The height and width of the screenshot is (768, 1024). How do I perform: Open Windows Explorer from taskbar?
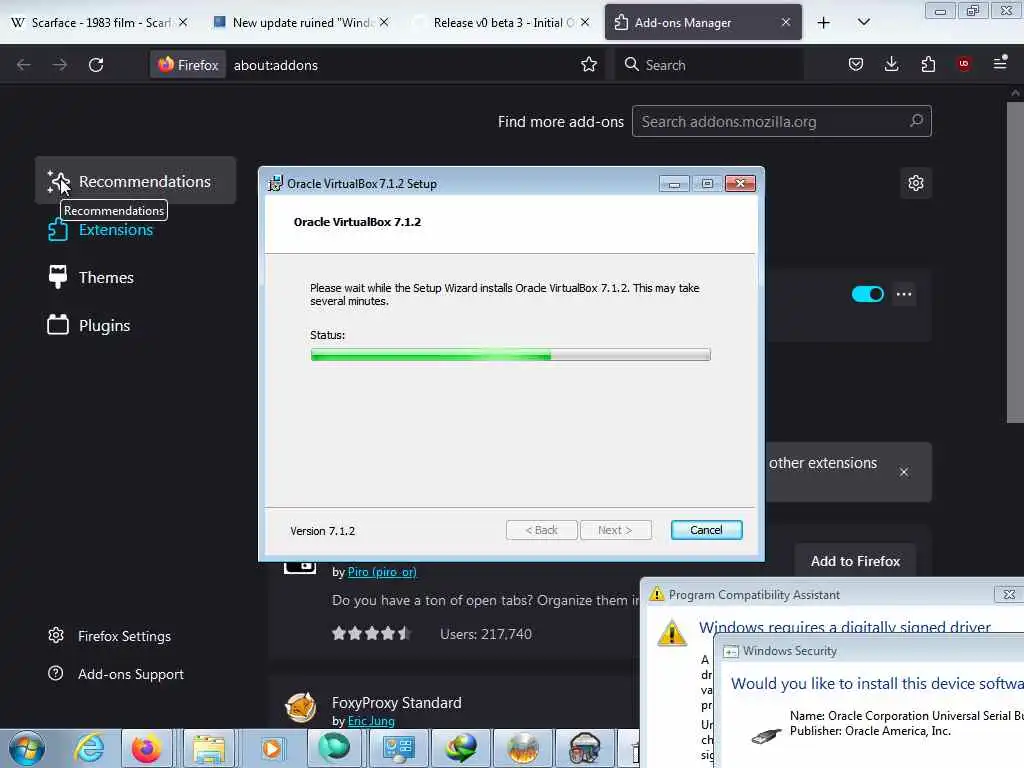pos(208,748)
